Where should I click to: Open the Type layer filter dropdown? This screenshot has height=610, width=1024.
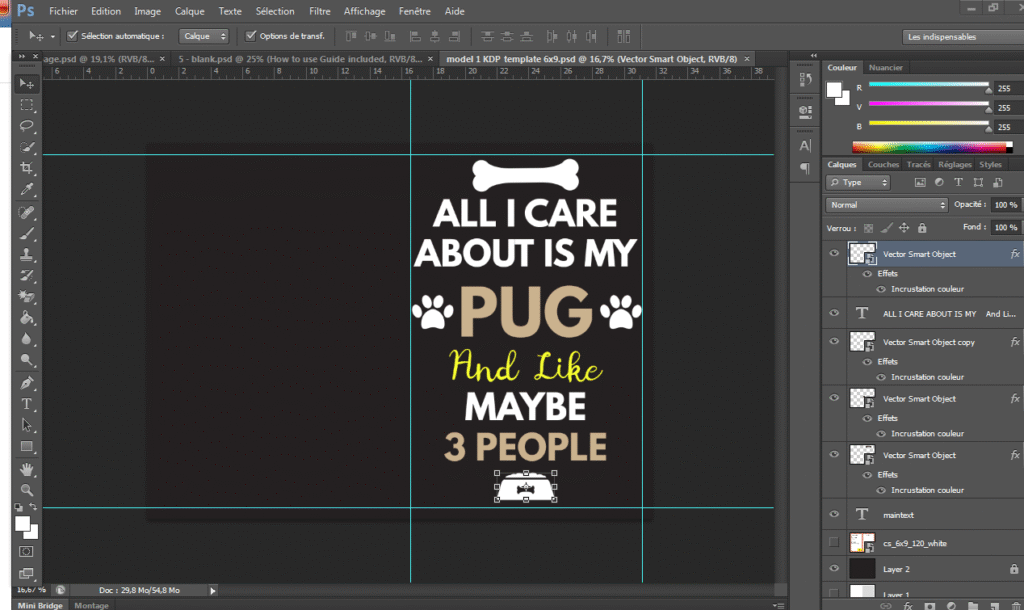pos(859,183)
